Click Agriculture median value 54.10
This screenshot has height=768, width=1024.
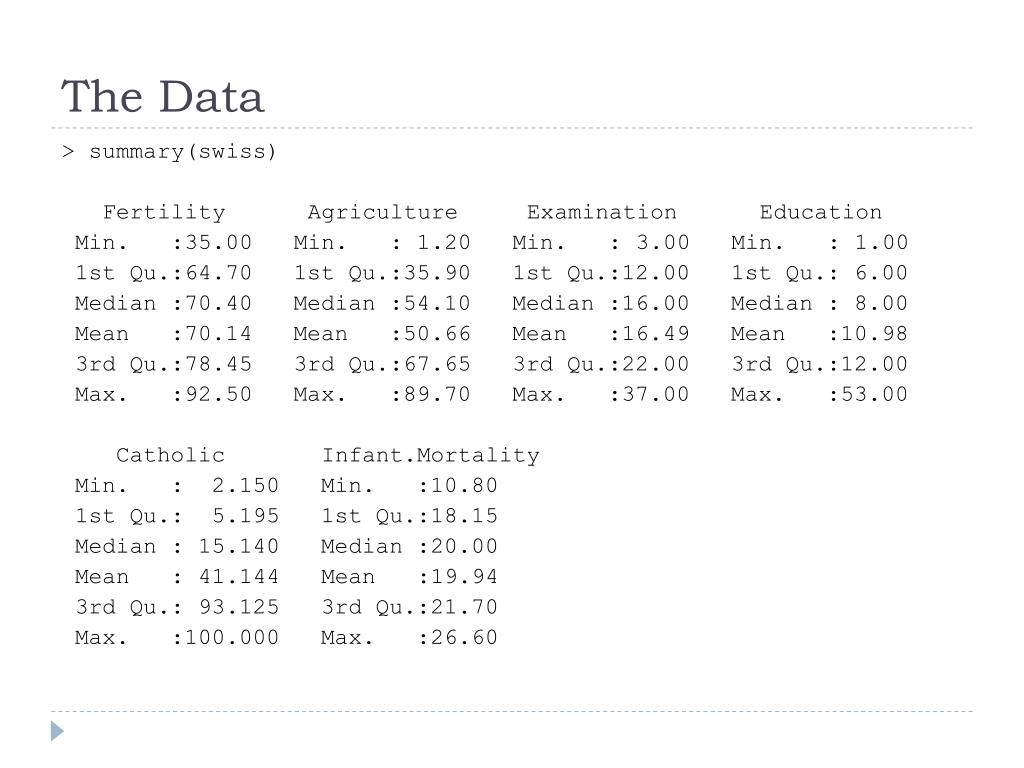pyautogui.click(x=437, y=304)
